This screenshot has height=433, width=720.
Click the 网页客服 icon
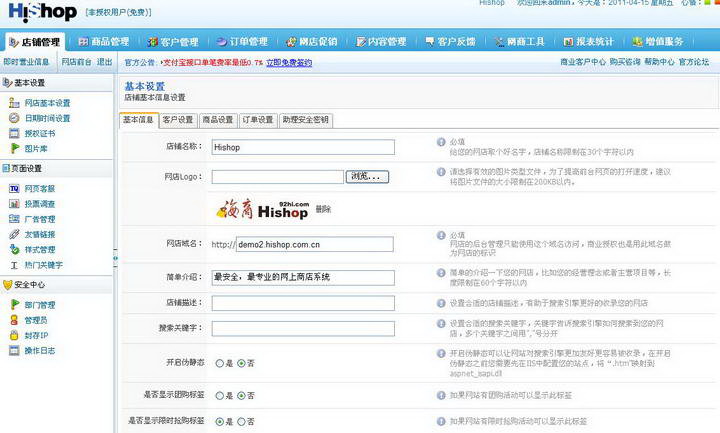point(14,188)
